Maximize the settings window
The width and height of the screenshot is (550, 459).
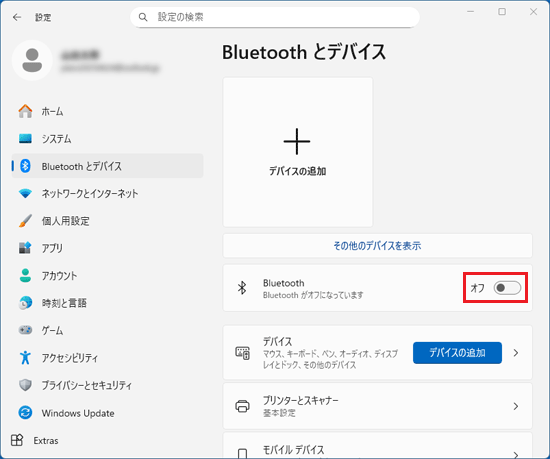click(x=502, y=12)
